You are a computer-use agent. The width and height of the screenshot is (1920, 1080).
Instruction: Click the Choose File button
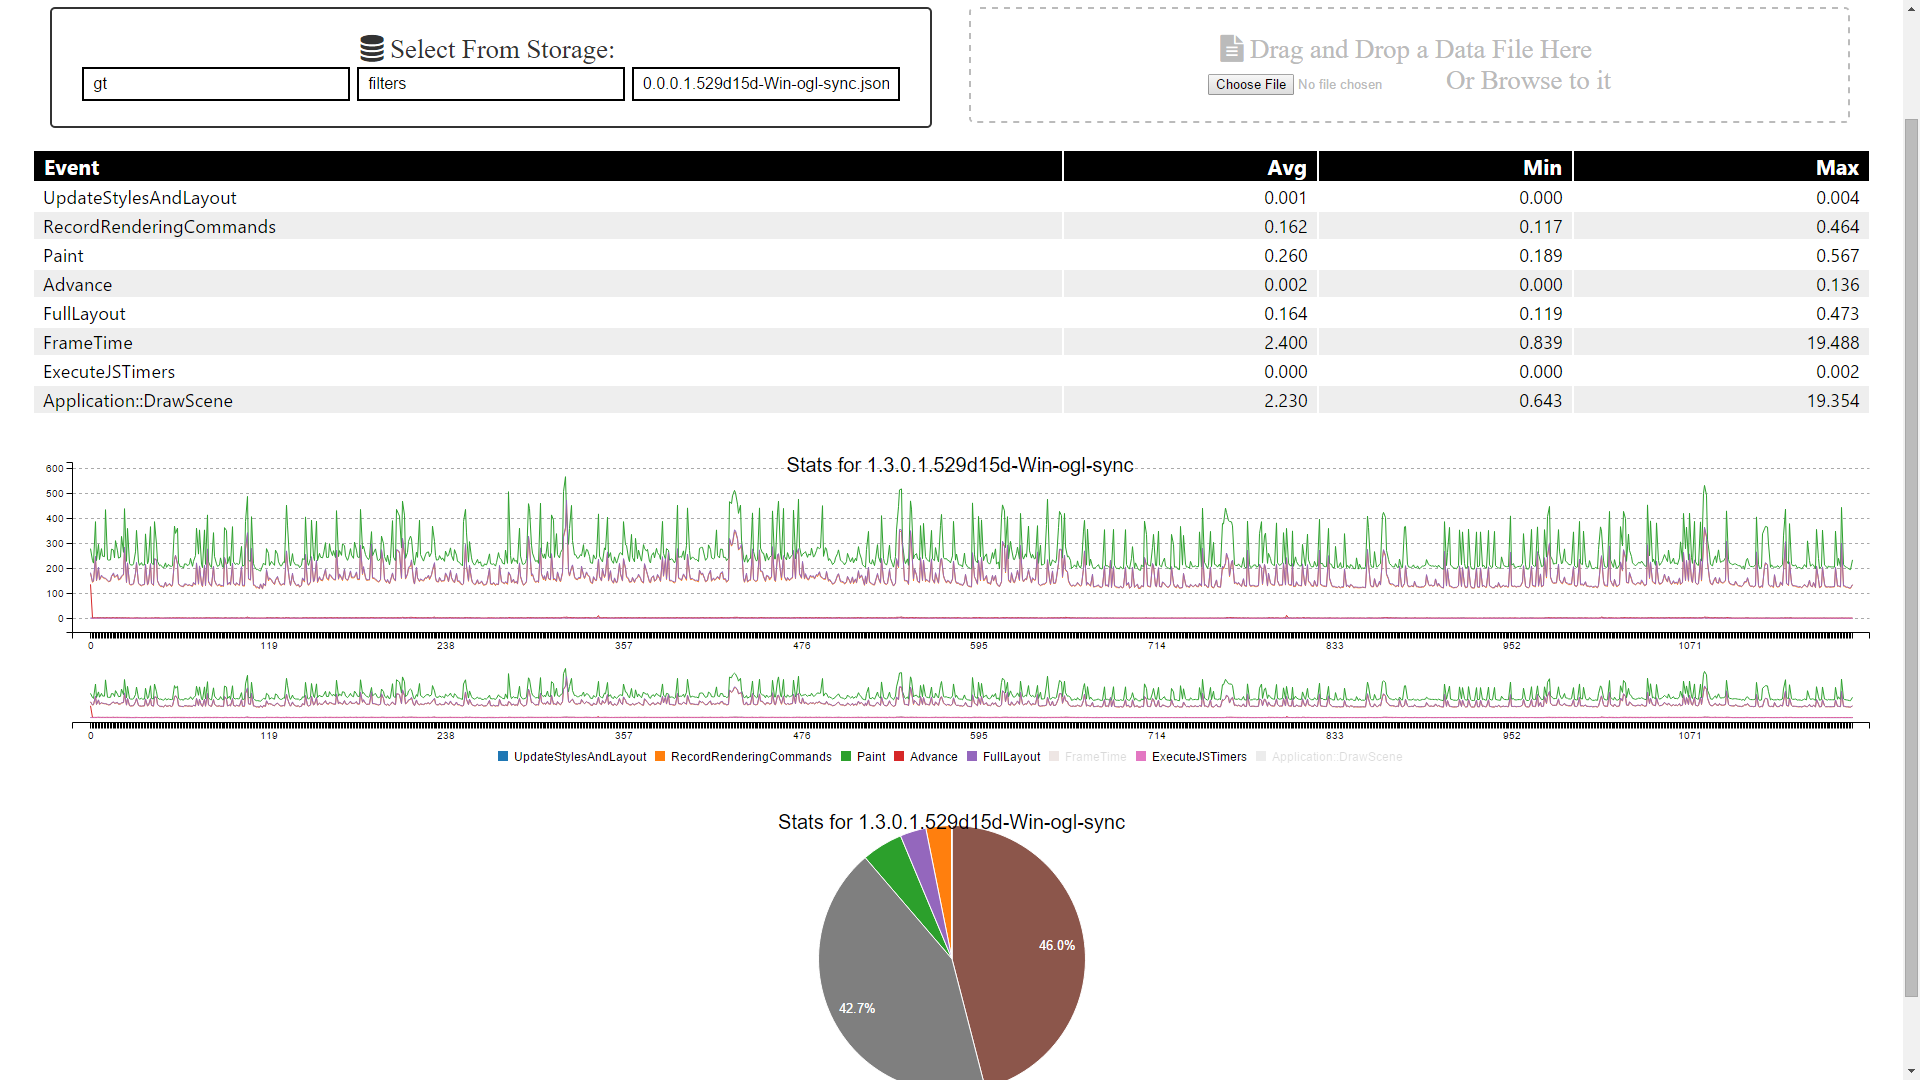(1250, 84)
